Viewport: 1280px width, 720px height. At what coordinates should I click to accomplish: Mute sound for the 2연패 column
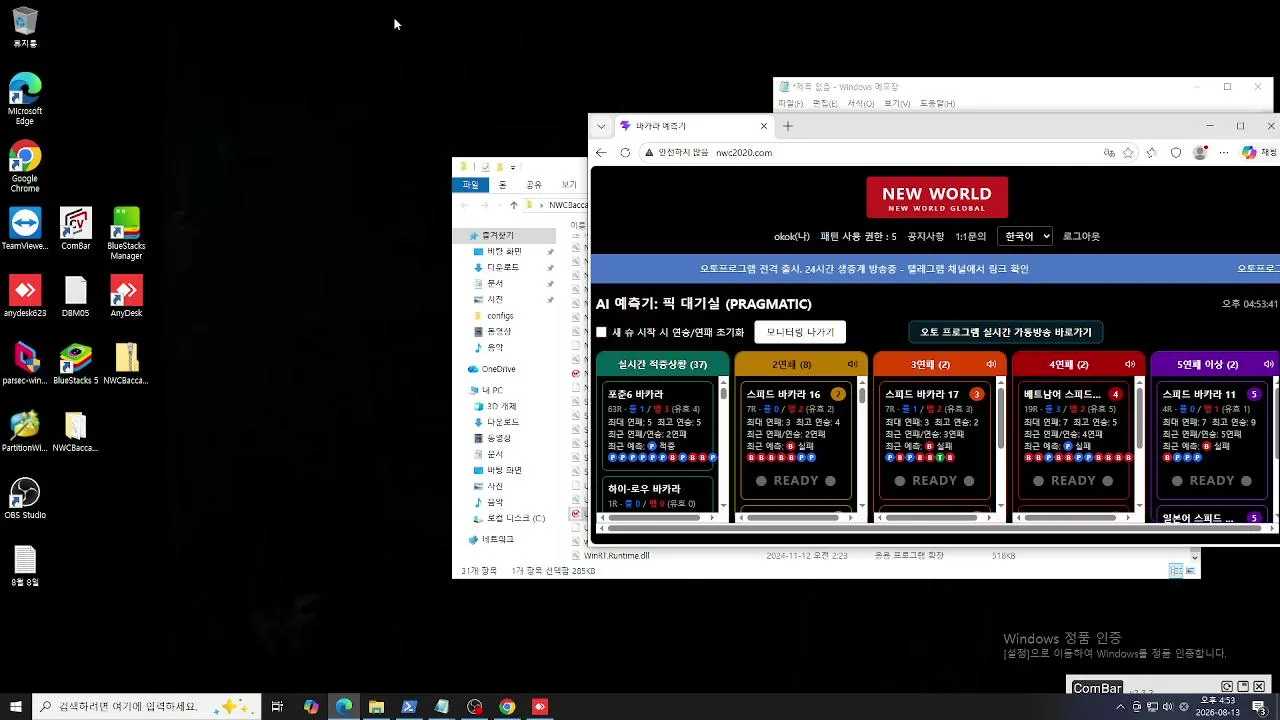(853, 364)
